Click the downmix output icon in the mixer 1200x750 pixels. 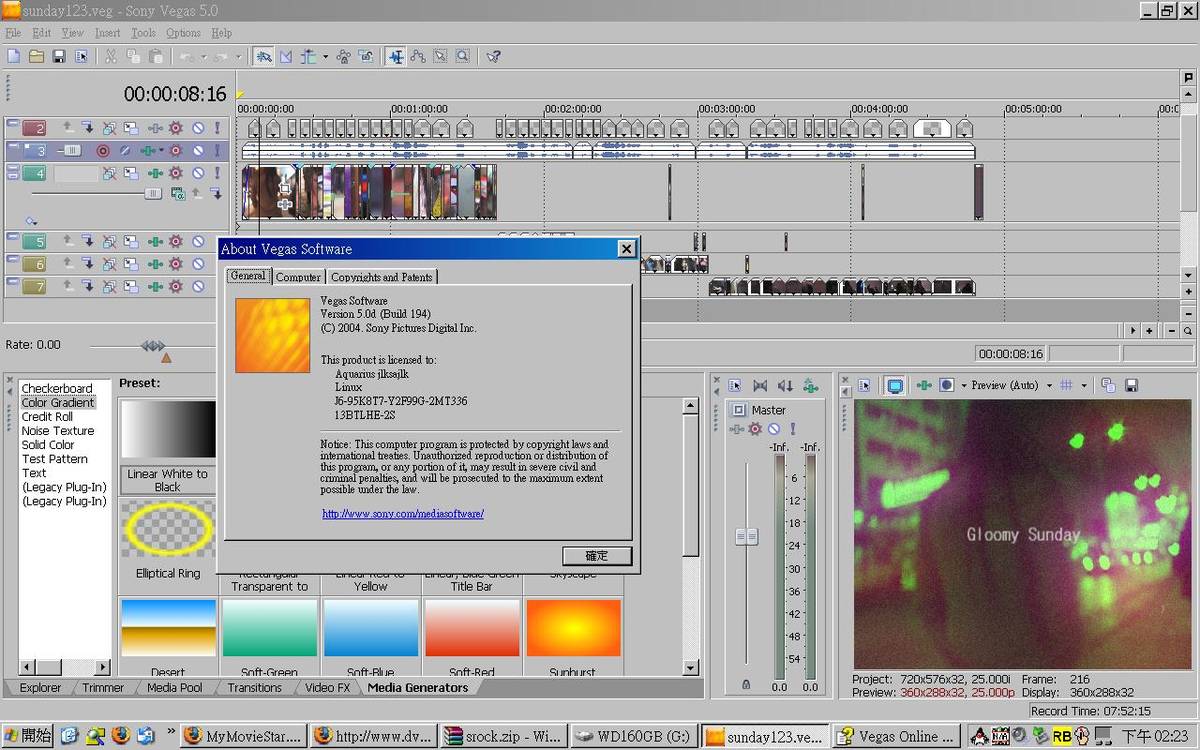pyautogui.click(x=759, y=385)
